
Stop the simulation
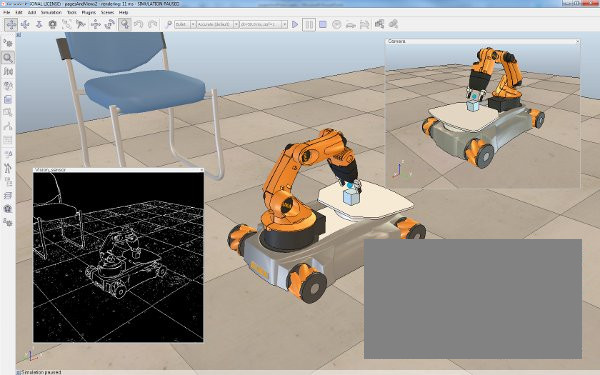323,24
